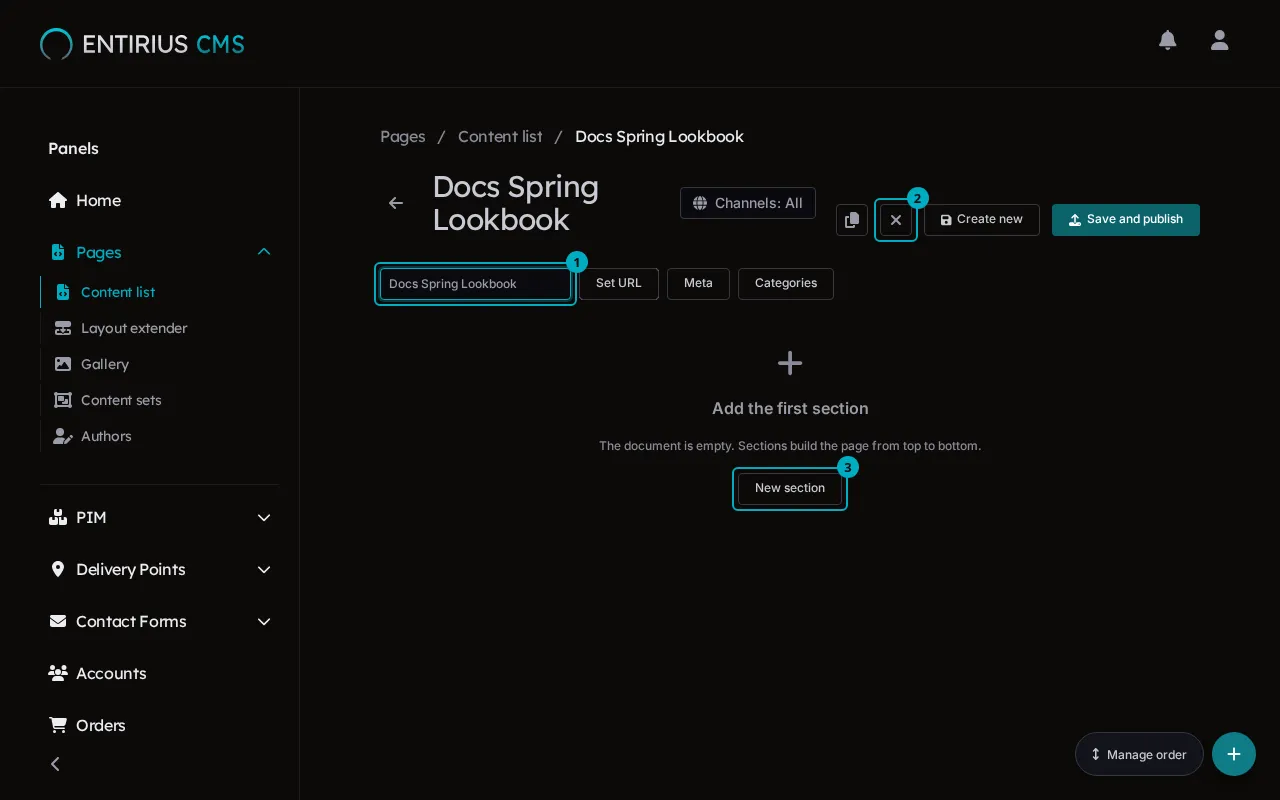
Task: Click the round plus floating button
Action: tap(1234, 754)
